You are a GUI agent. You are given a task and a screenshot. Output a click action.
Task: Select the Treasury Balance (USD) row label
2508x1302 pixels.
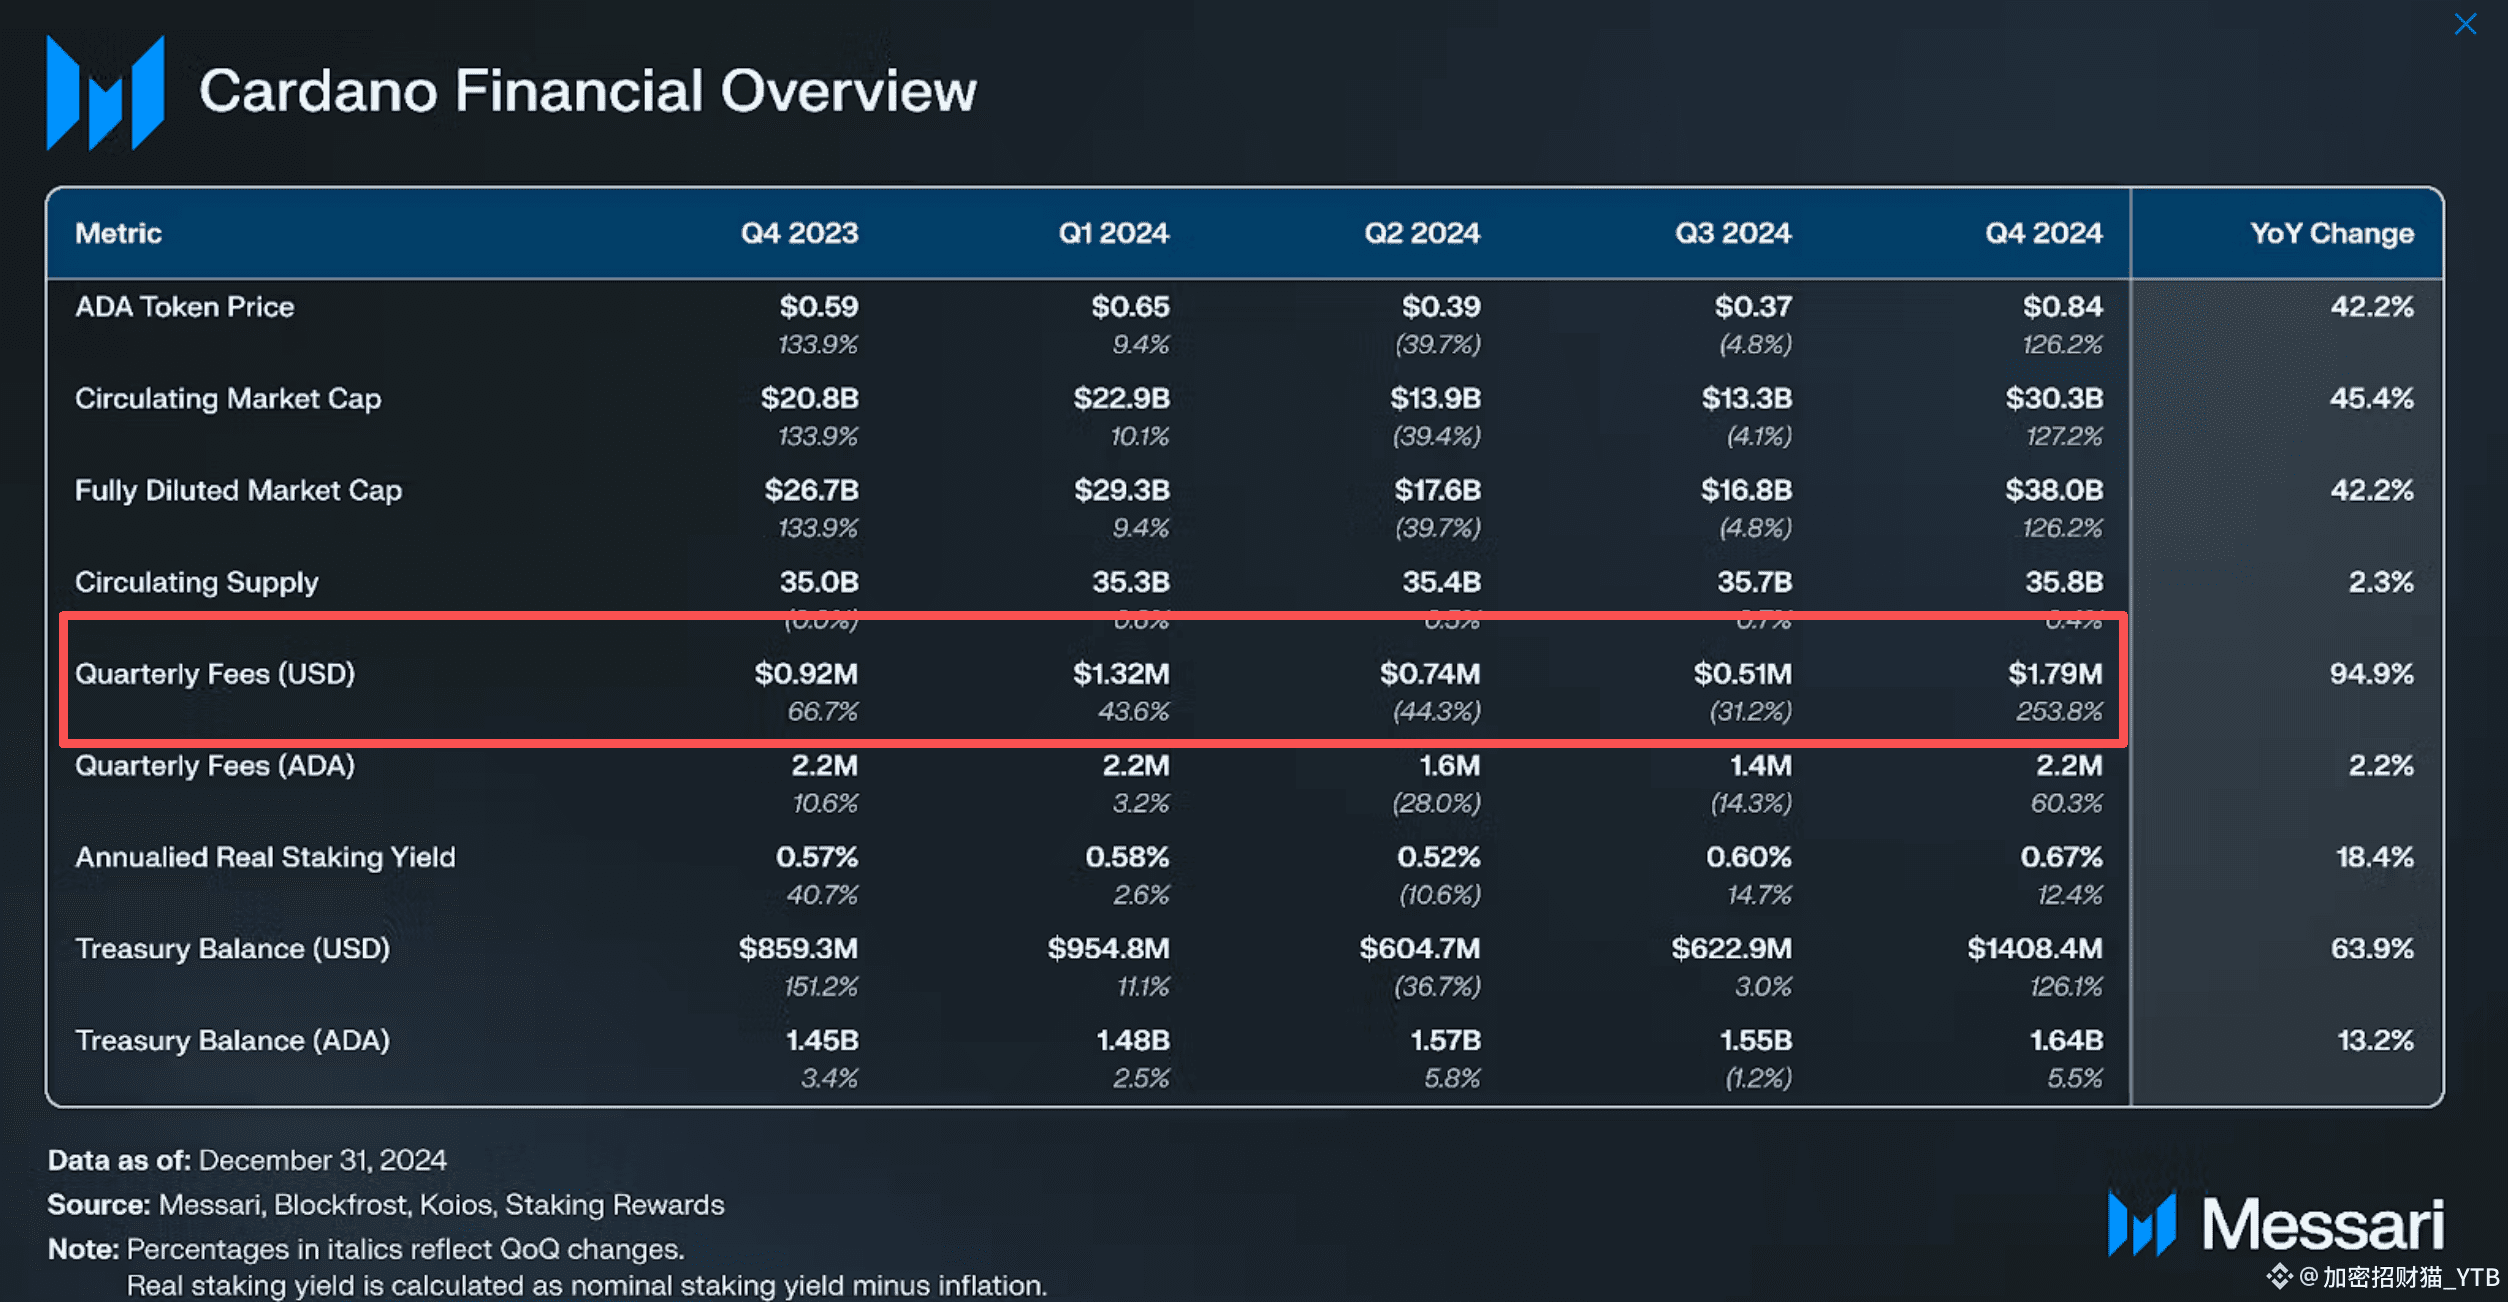(232, 948)
